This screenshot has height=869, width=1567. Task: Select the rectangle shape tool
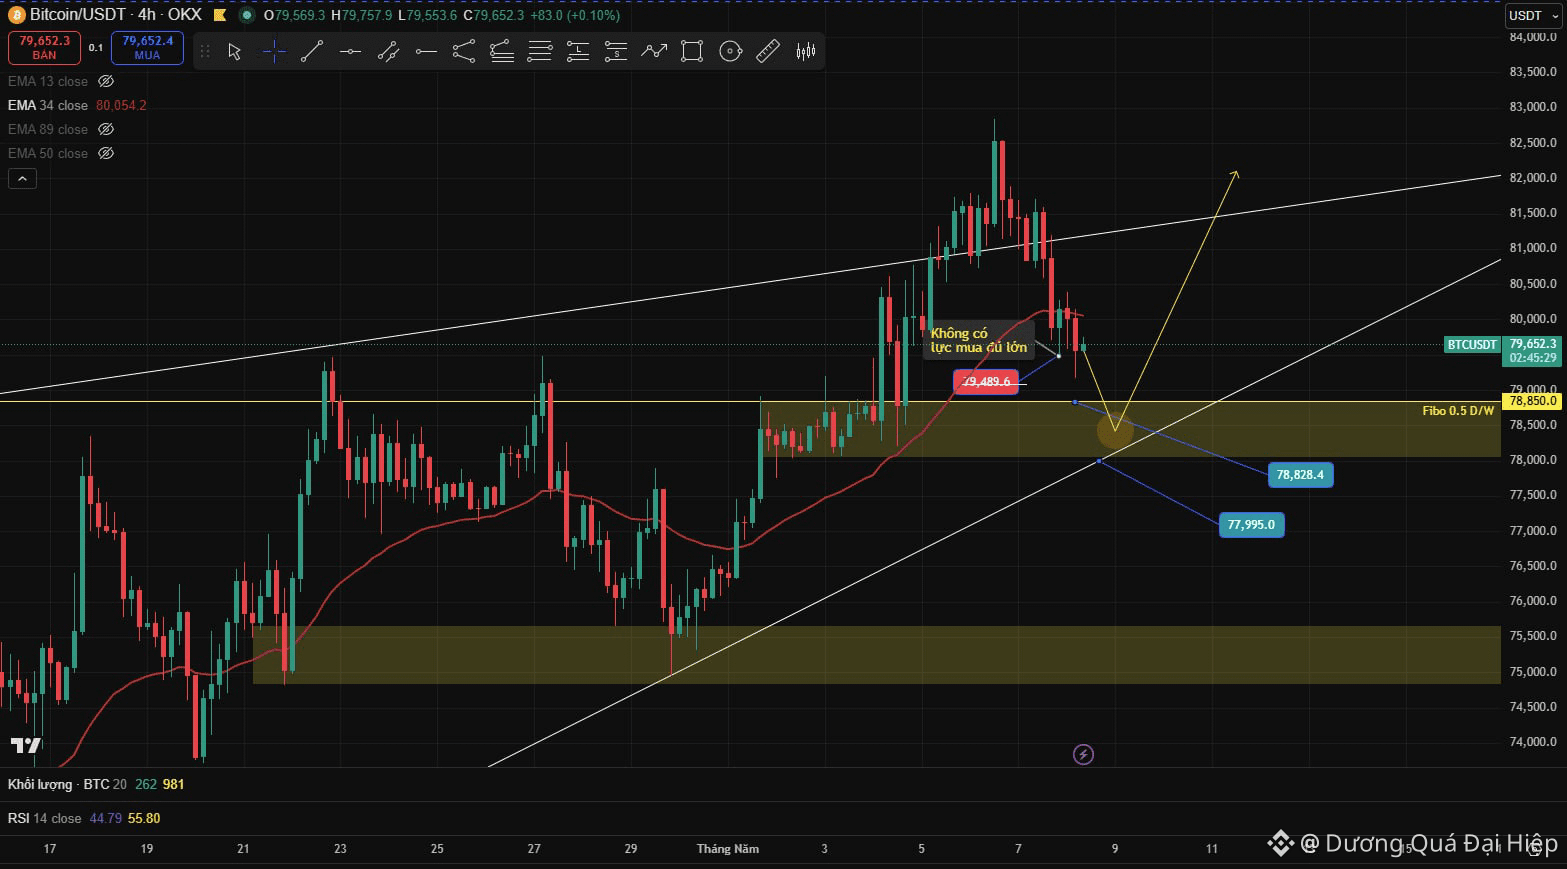[x=692, y=51]
